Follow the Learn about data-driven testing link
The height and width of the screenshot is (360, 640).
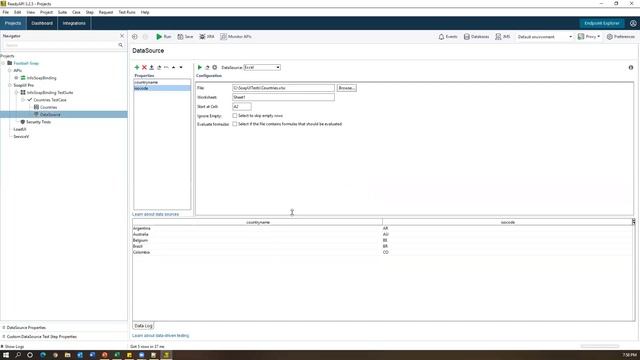160,336
